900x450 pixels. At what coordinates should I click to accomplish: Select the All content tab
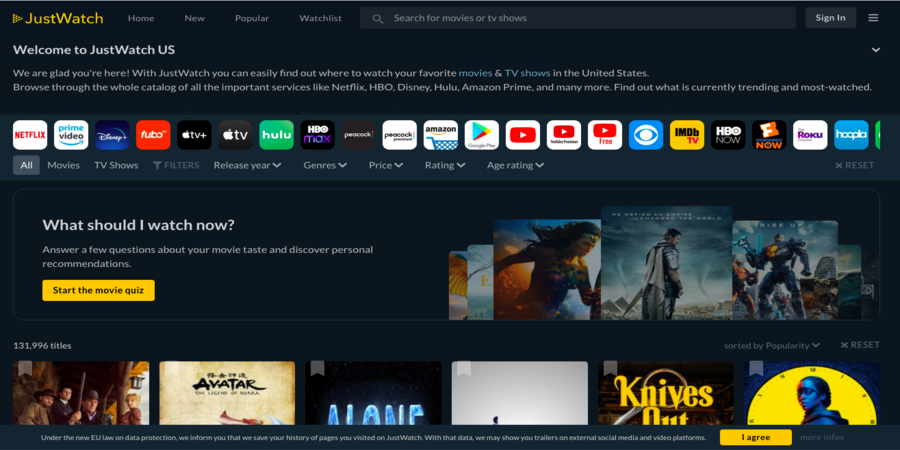[26, 165]
